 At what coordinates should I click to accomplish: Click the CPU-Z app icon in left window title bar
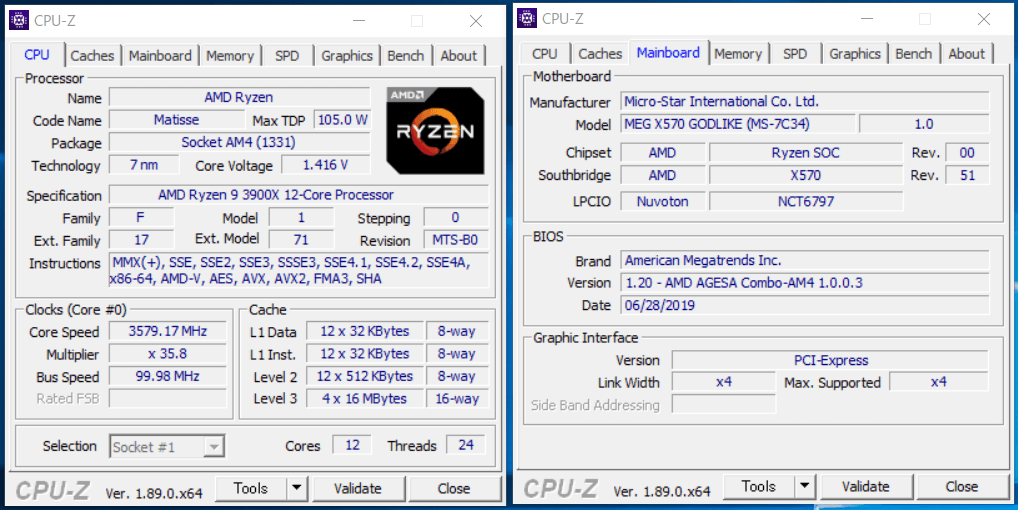pyautogui.click(x=19, y=21)
